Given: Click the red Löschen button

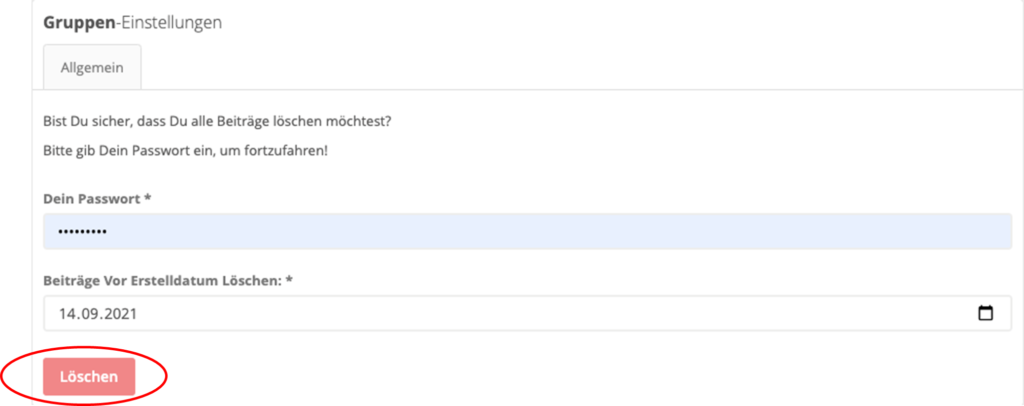Looking at the screenshot, I should click(89, 377).
